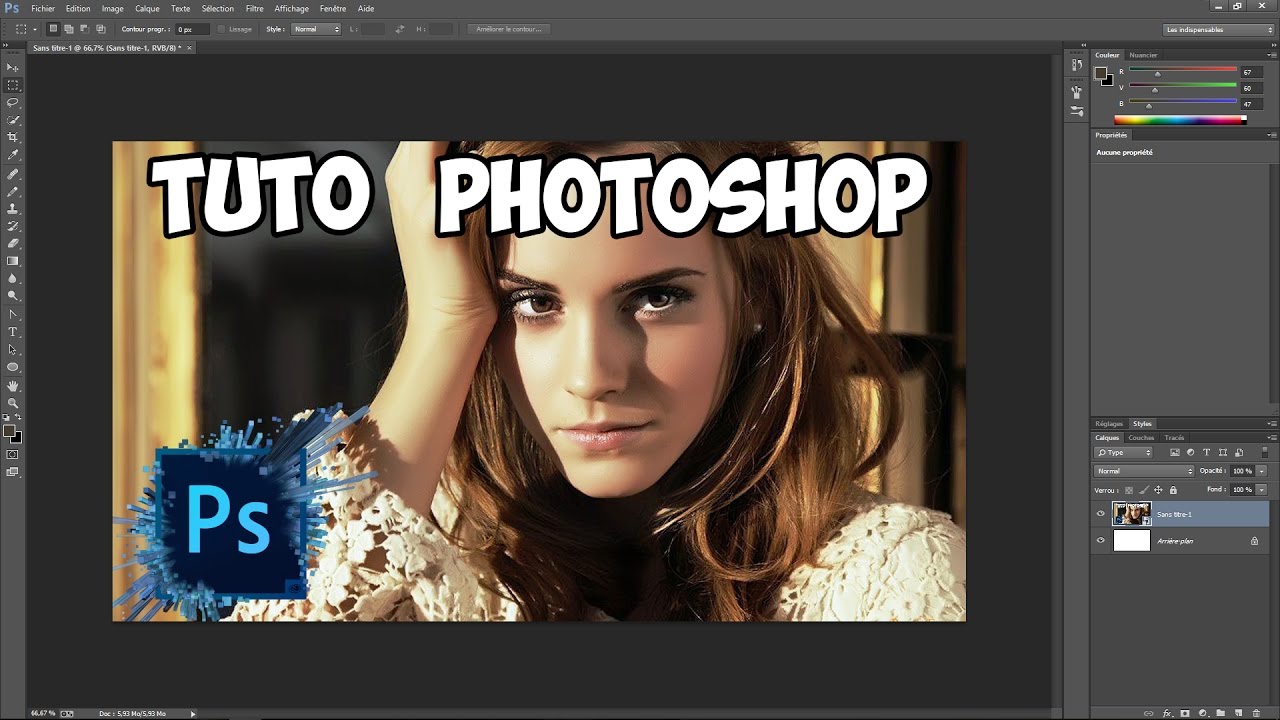Select the Ellipse shape tool
1280x720 pixels.
13,367
